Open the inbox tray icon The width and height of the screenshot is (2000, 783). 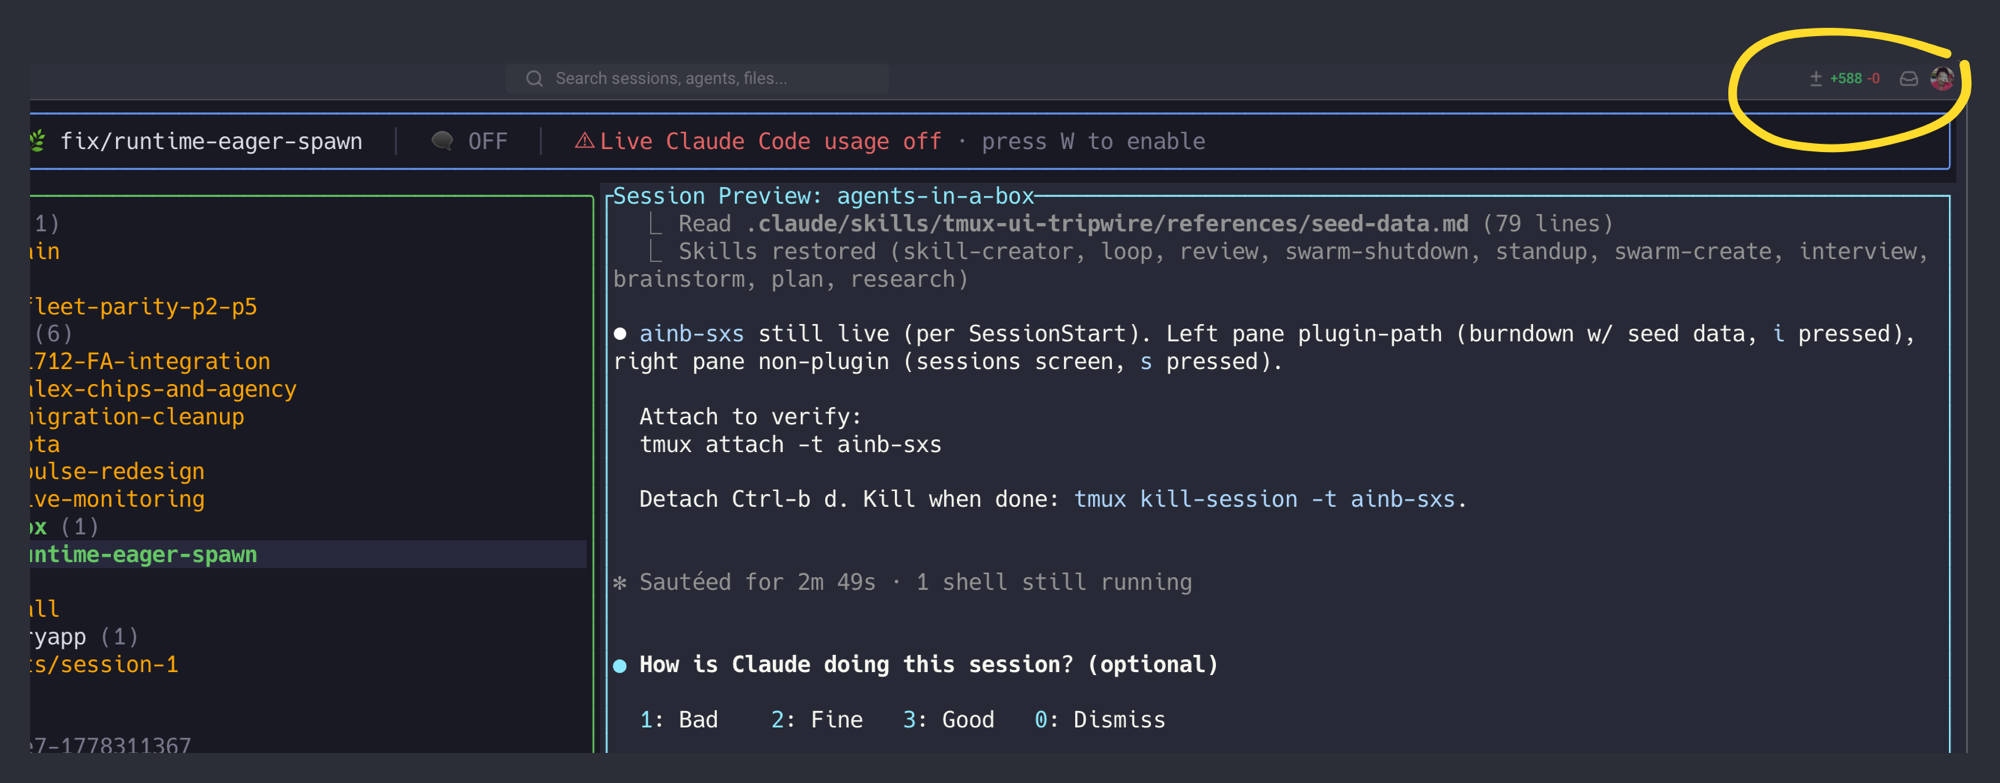click(x=1909, y=78)
